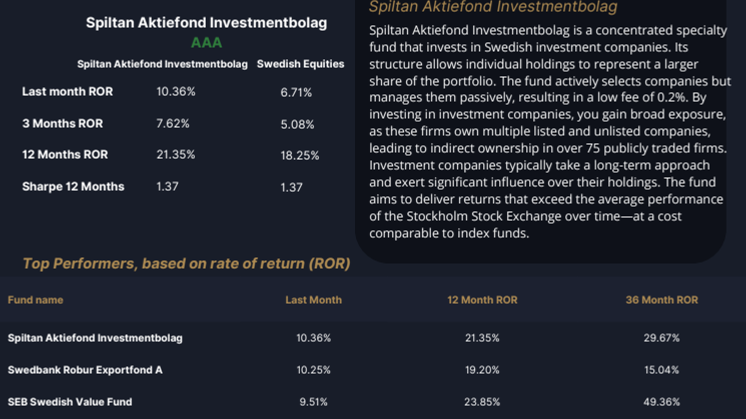Open Swedbank Robur Exportfond A fund row
The width and height of the screenshot is (746, 419).
click(85, 370)
